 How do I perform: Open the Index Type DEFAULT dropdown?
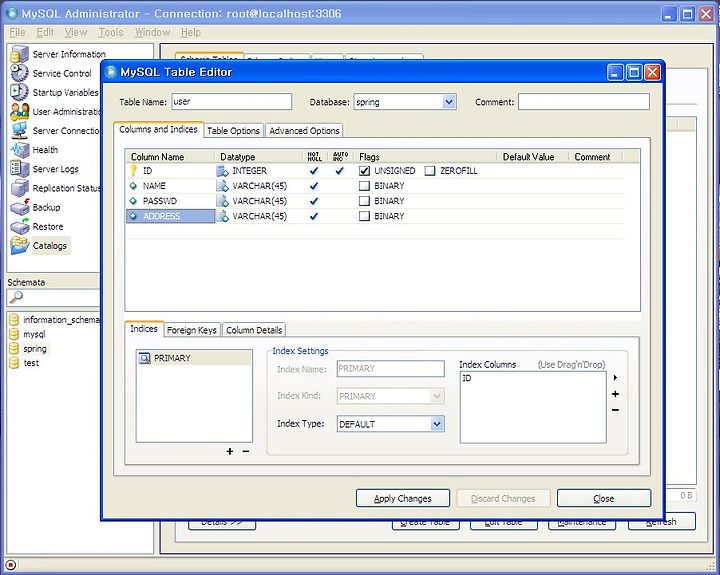pyautogui.click(x=437, y=424)
